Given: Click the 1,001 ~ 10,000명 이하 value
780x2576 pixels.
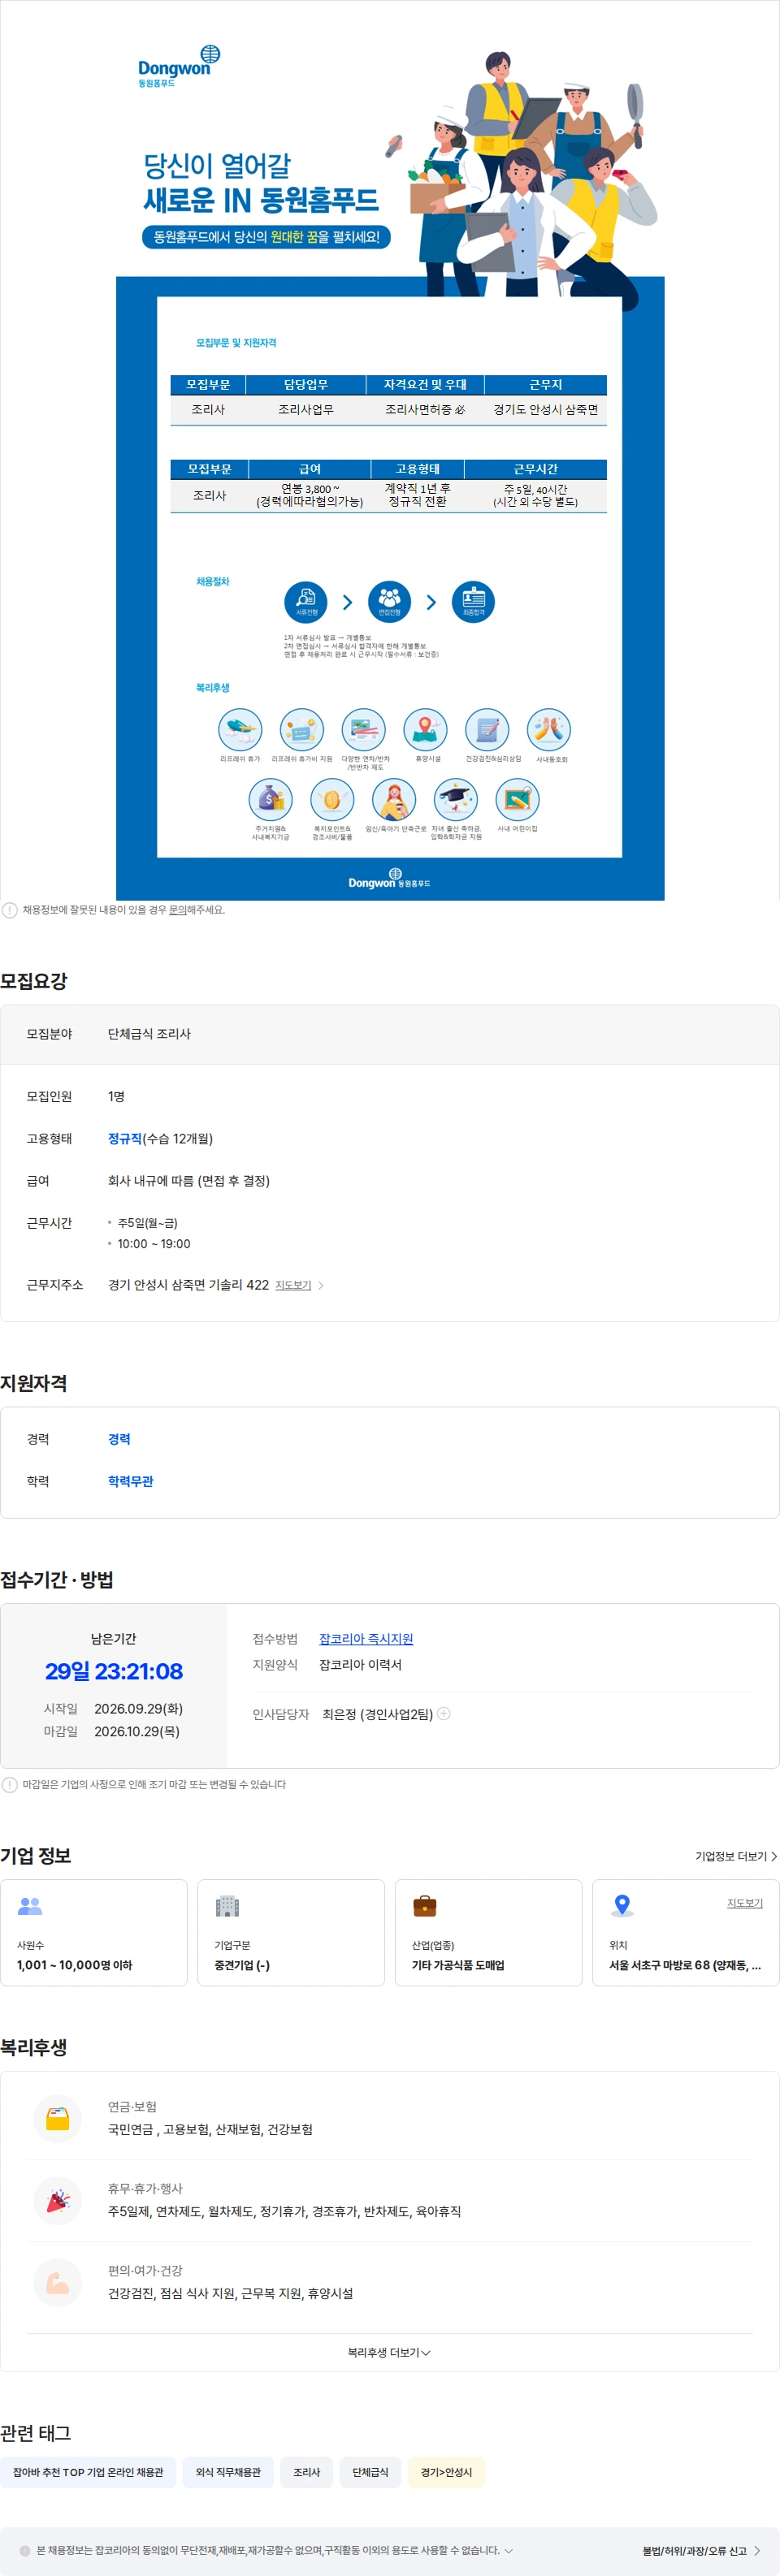Looking at the screenshot, I should pos(74,1965).
